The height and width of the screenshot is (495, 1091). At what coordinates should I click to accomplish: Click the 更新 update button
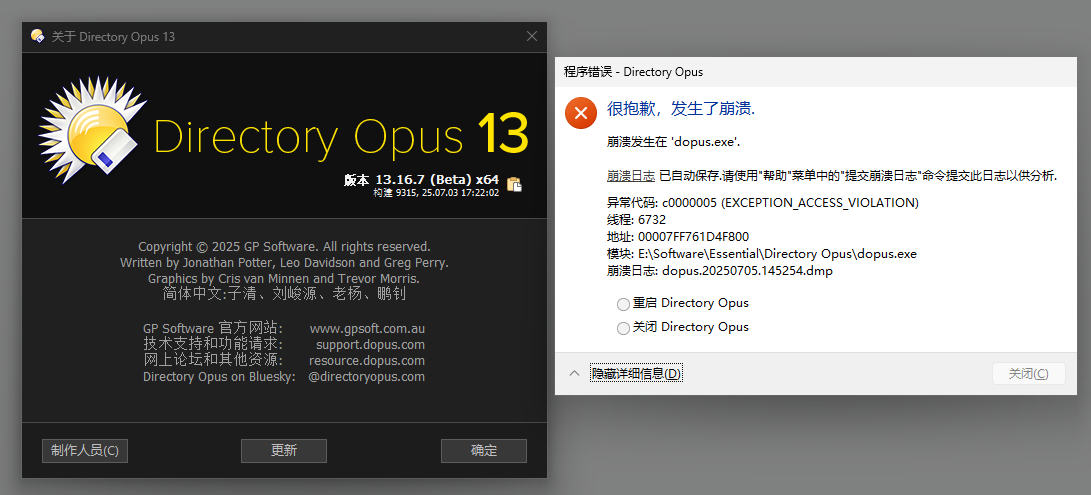pos(284,450)
